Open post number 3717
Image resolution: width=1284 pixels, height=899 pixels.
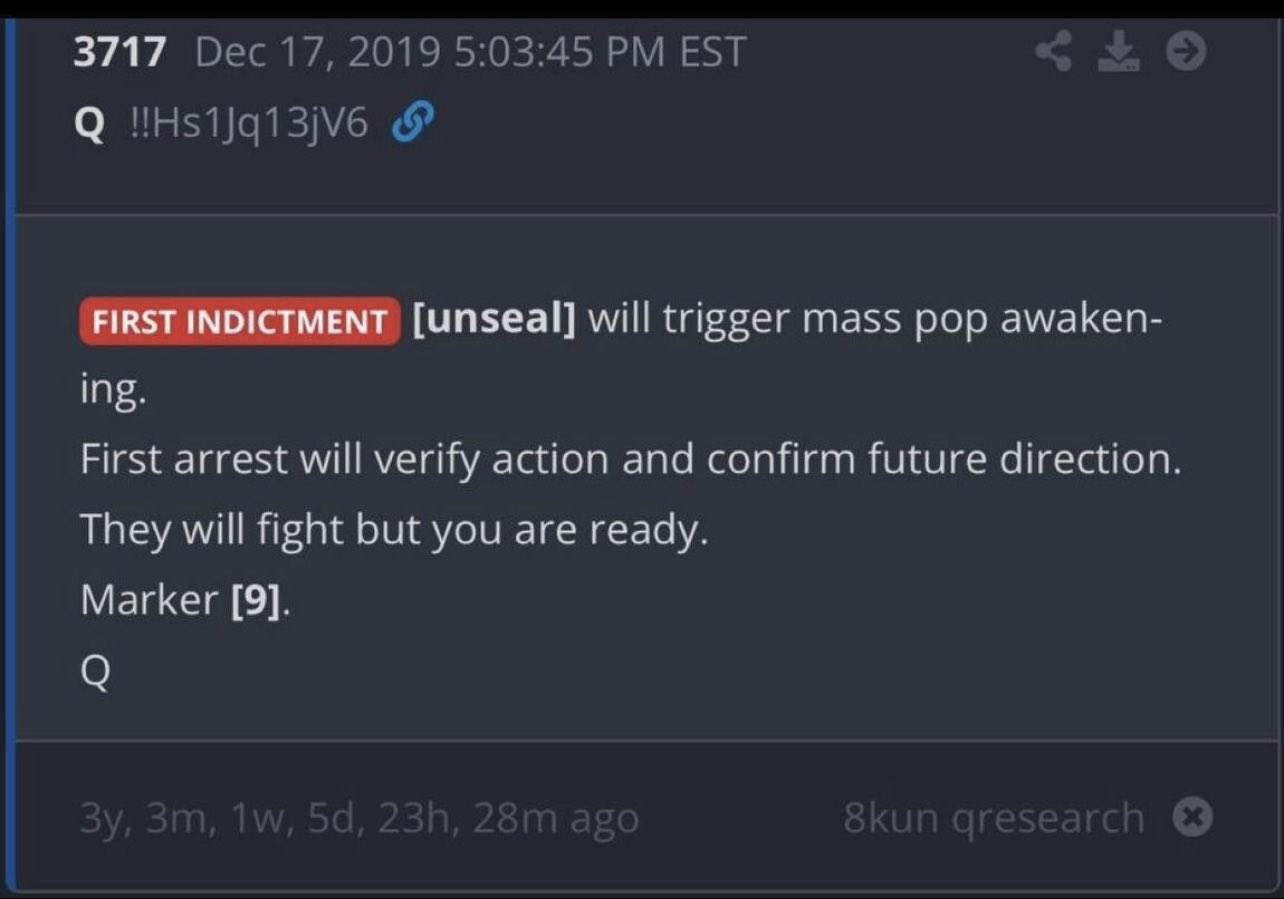pos(119,52)
